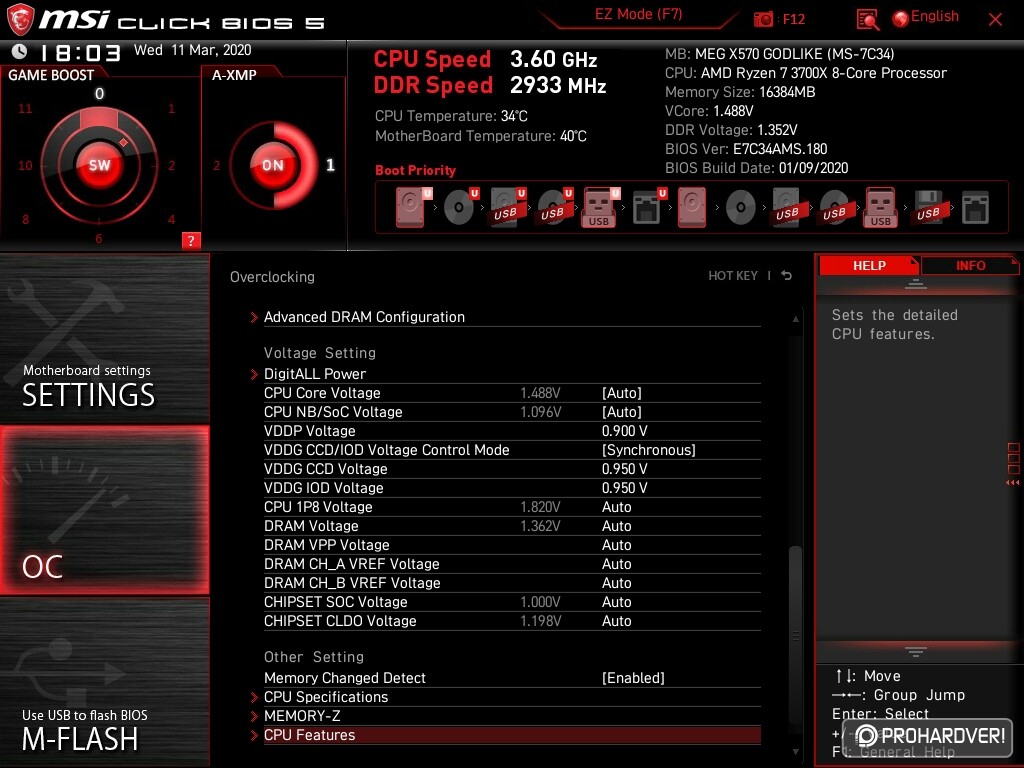
Task: Edit the VDDP Voltage 0.900 V value
Action: pyautogui.click(x=624, y=430)
